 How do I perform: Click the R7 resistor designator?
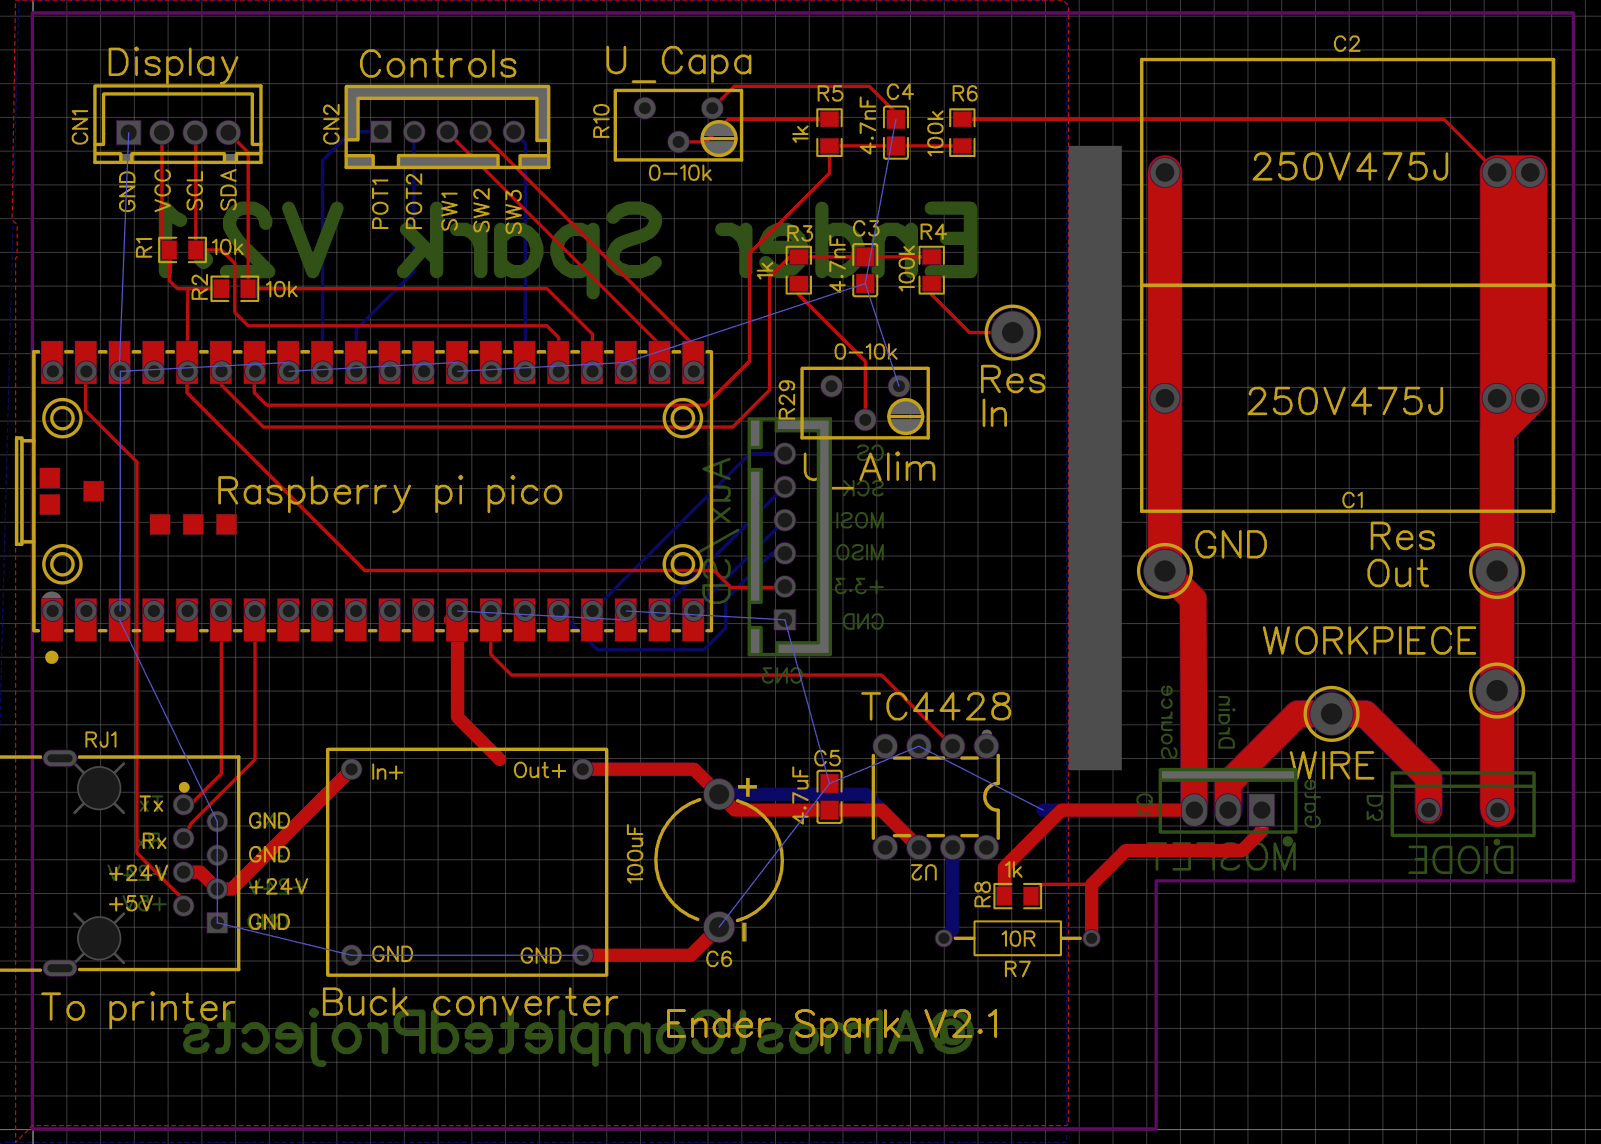coord(1017,969)
